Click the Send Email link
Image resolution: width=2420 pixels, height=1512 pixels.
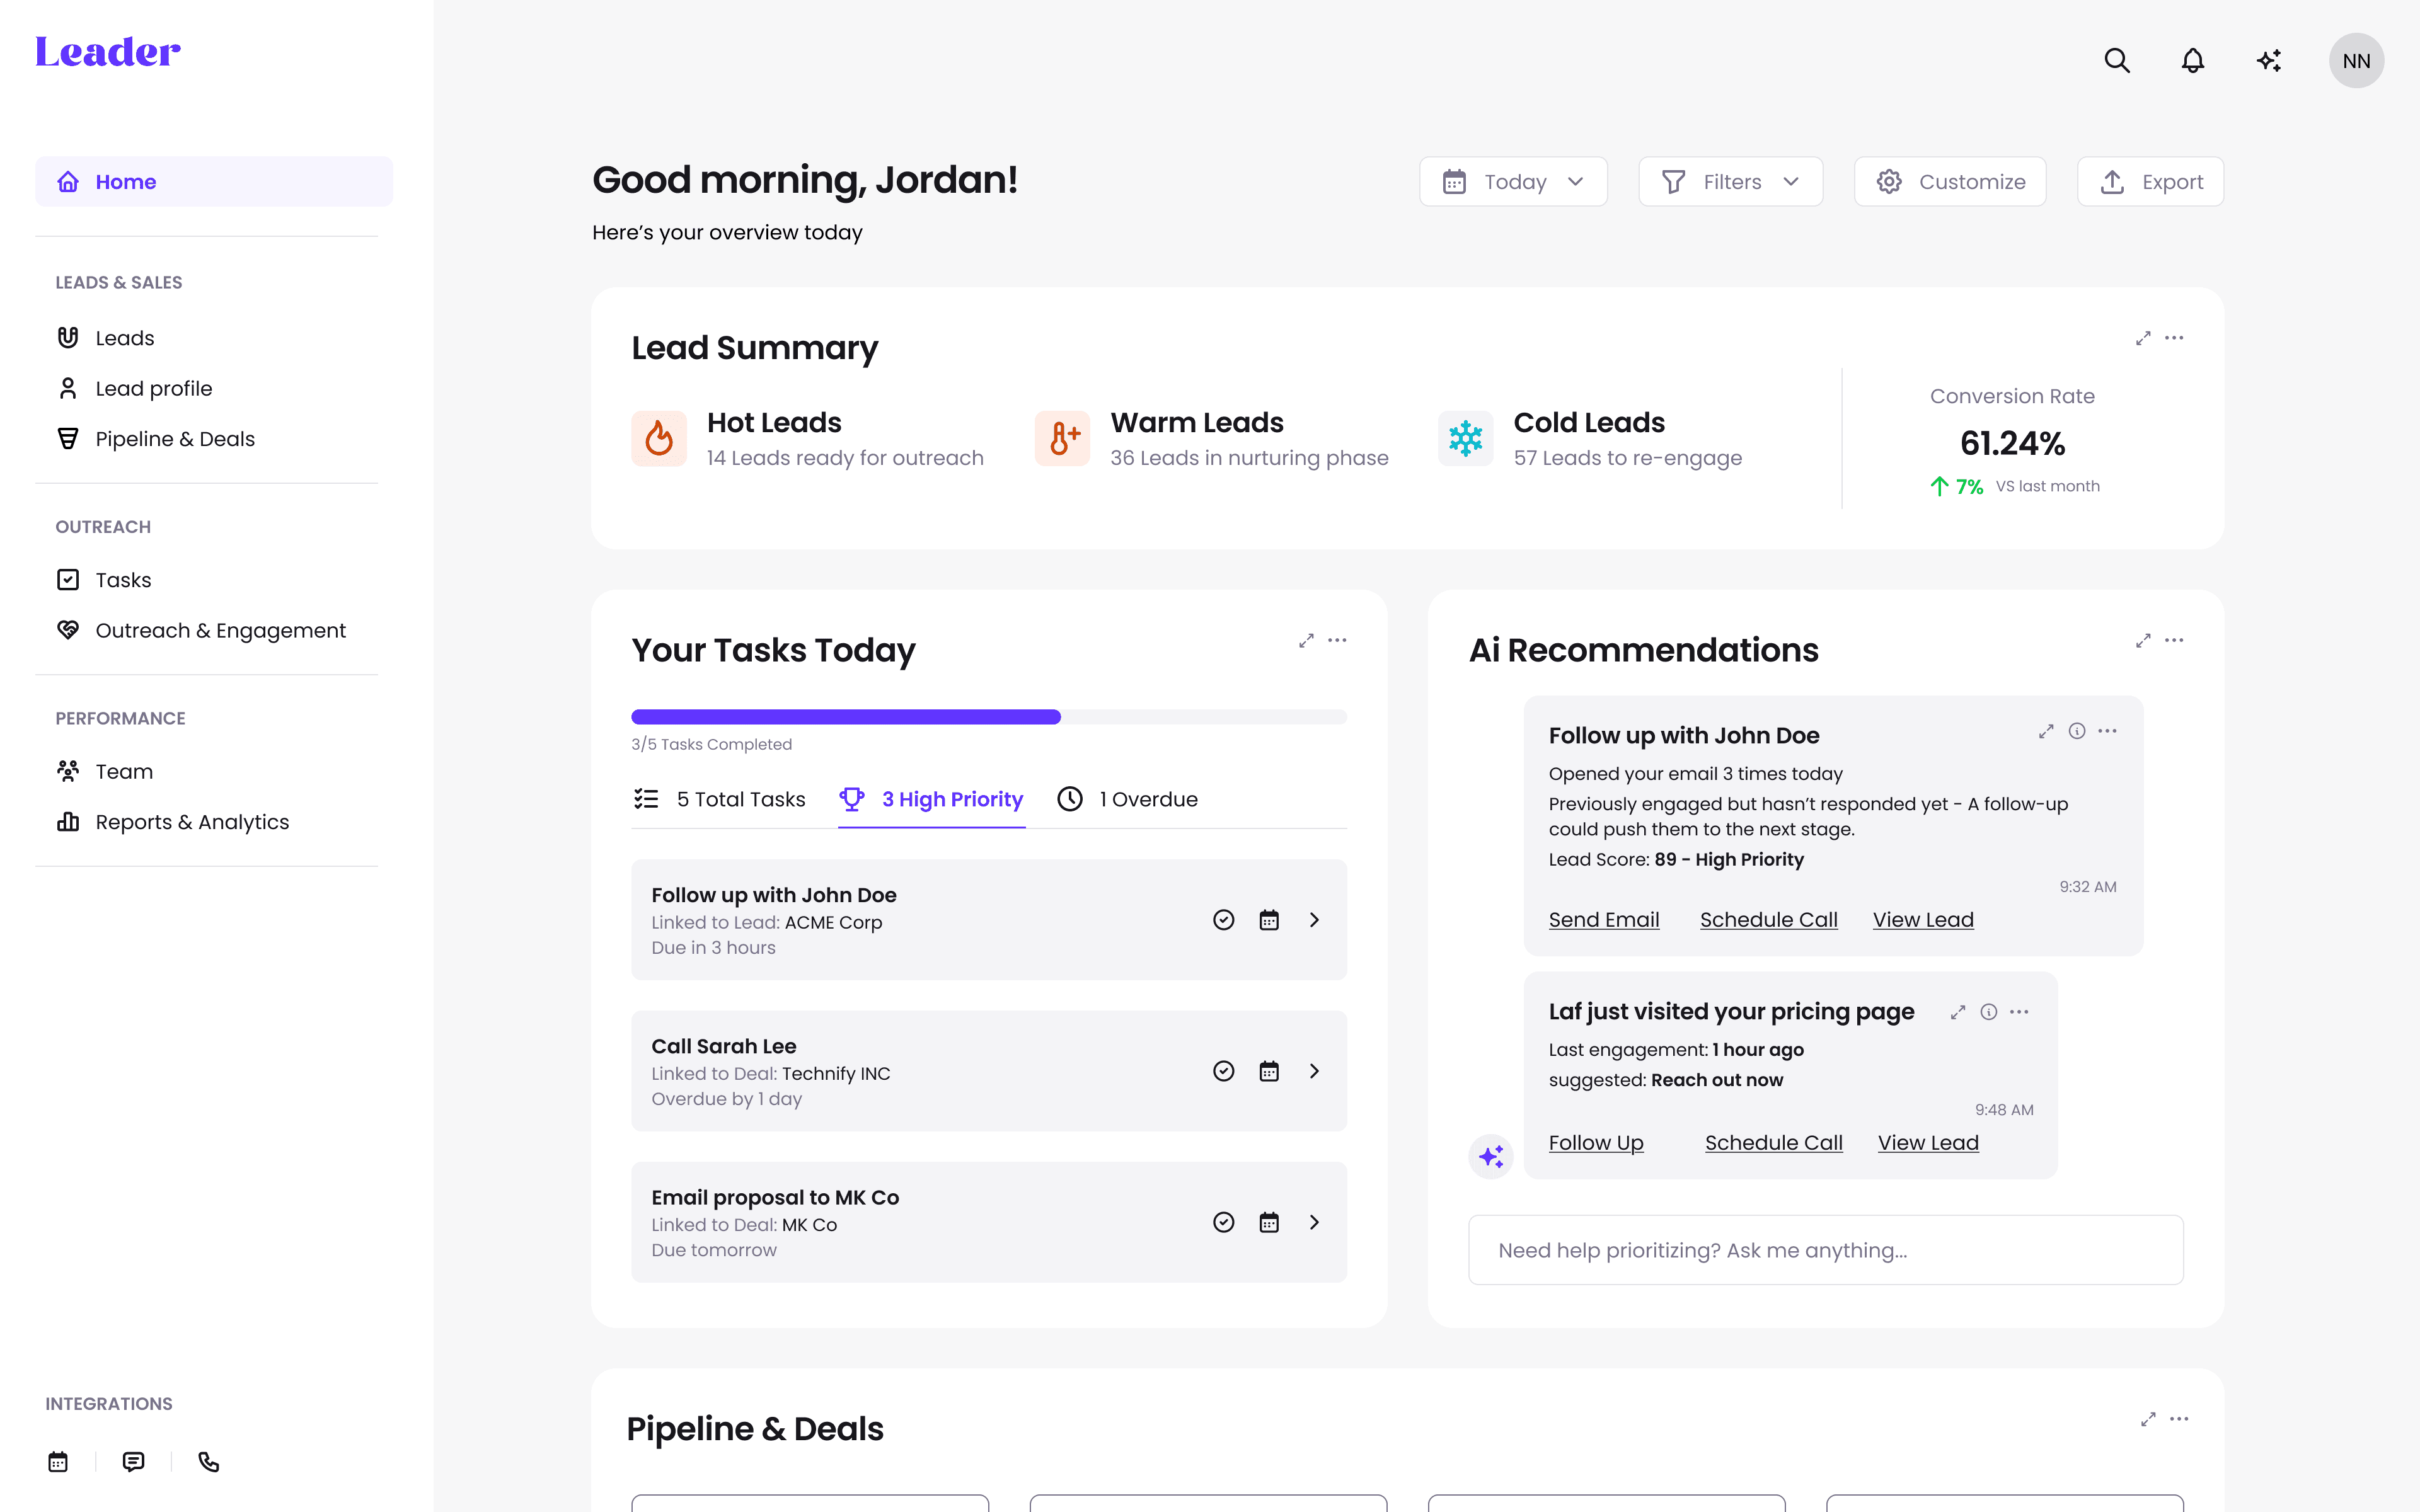coord(1603,920)
